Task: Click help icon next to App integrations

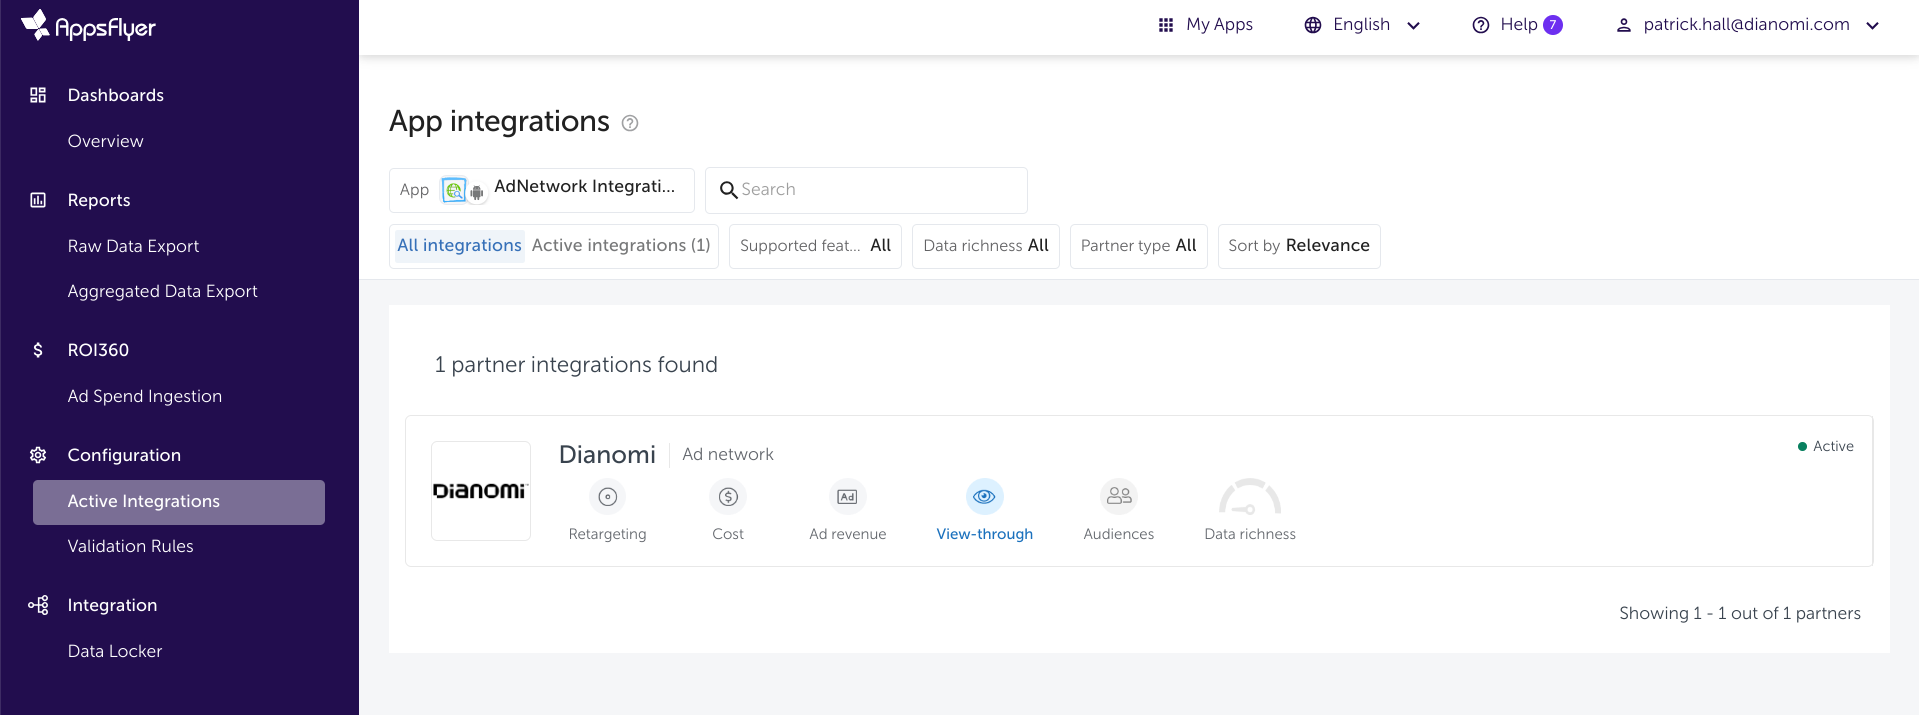Action: click(630, 123)
